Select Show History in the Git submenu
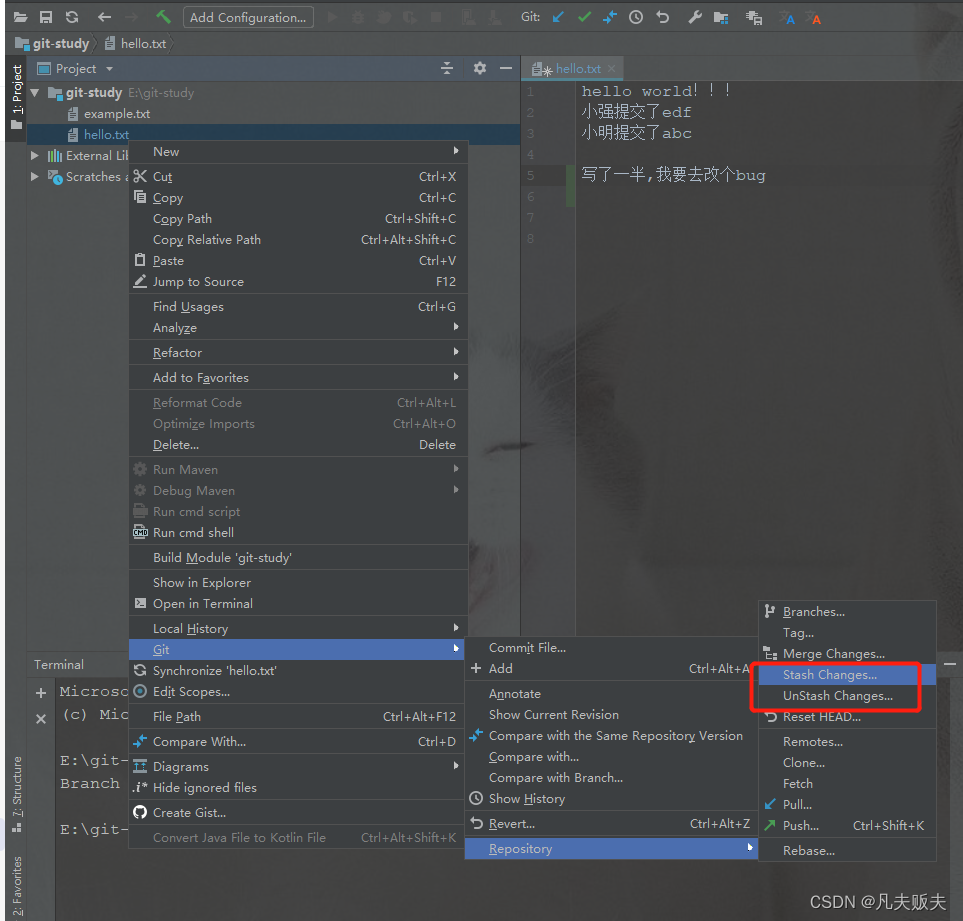This screenshot has height=921, width=963. pyautogui.click(x=611, y=798)
